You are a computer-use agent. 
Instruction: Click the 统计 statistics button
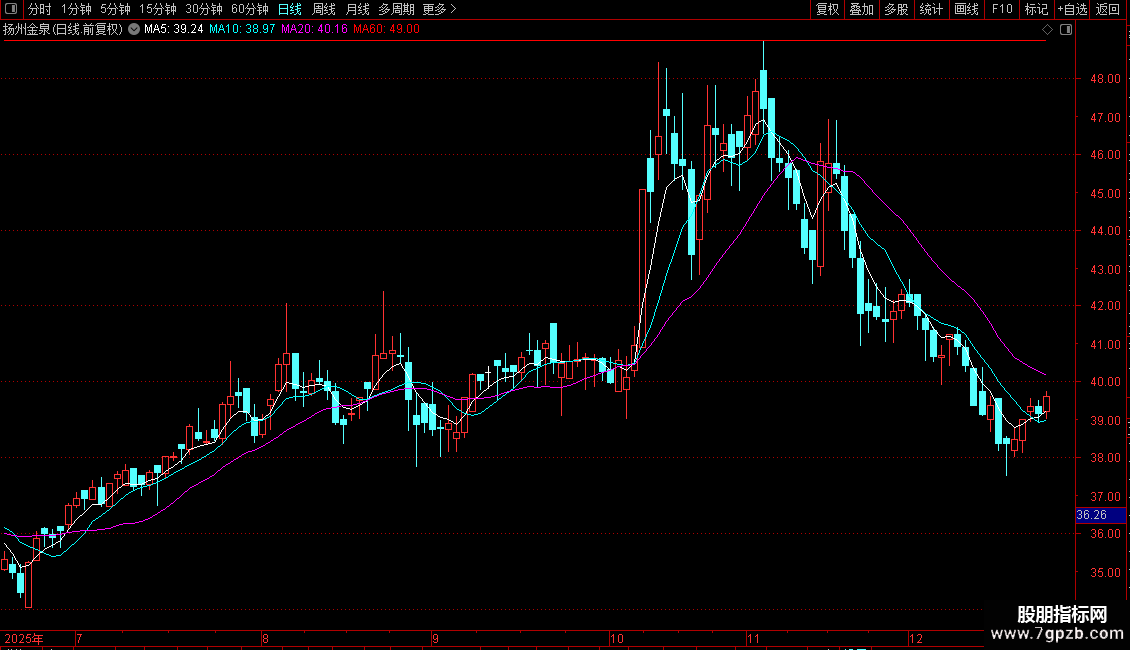tap(931, 9)
